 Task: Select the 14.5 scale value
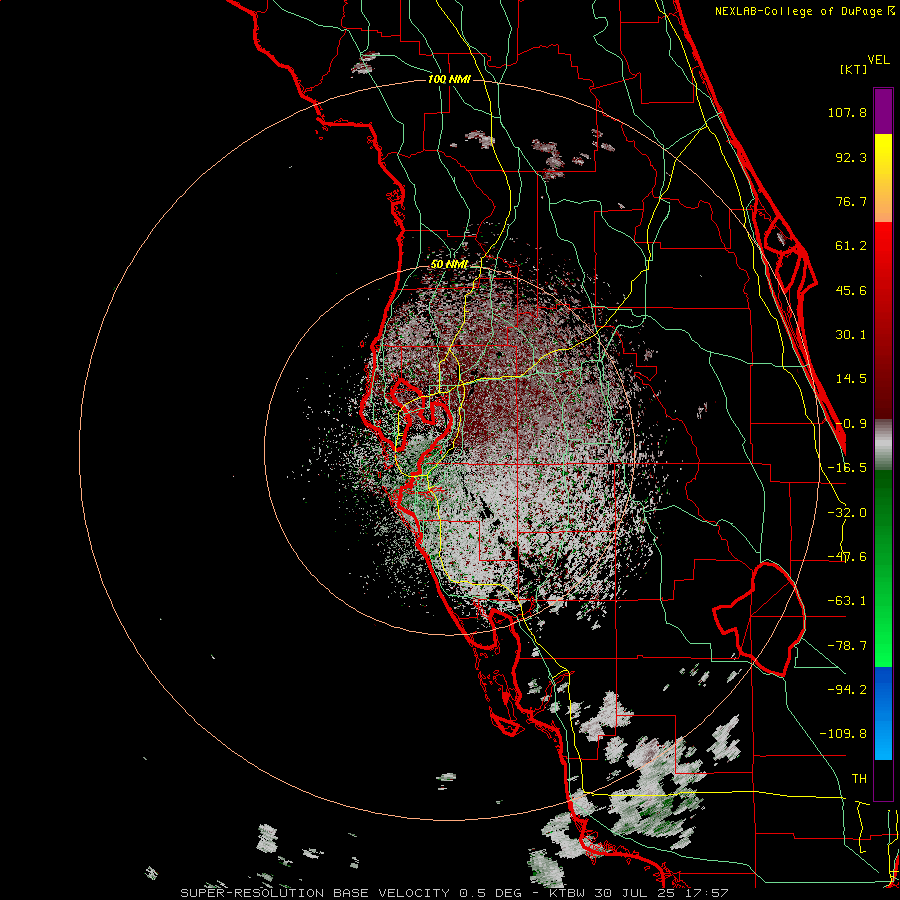tap(851, 379)
